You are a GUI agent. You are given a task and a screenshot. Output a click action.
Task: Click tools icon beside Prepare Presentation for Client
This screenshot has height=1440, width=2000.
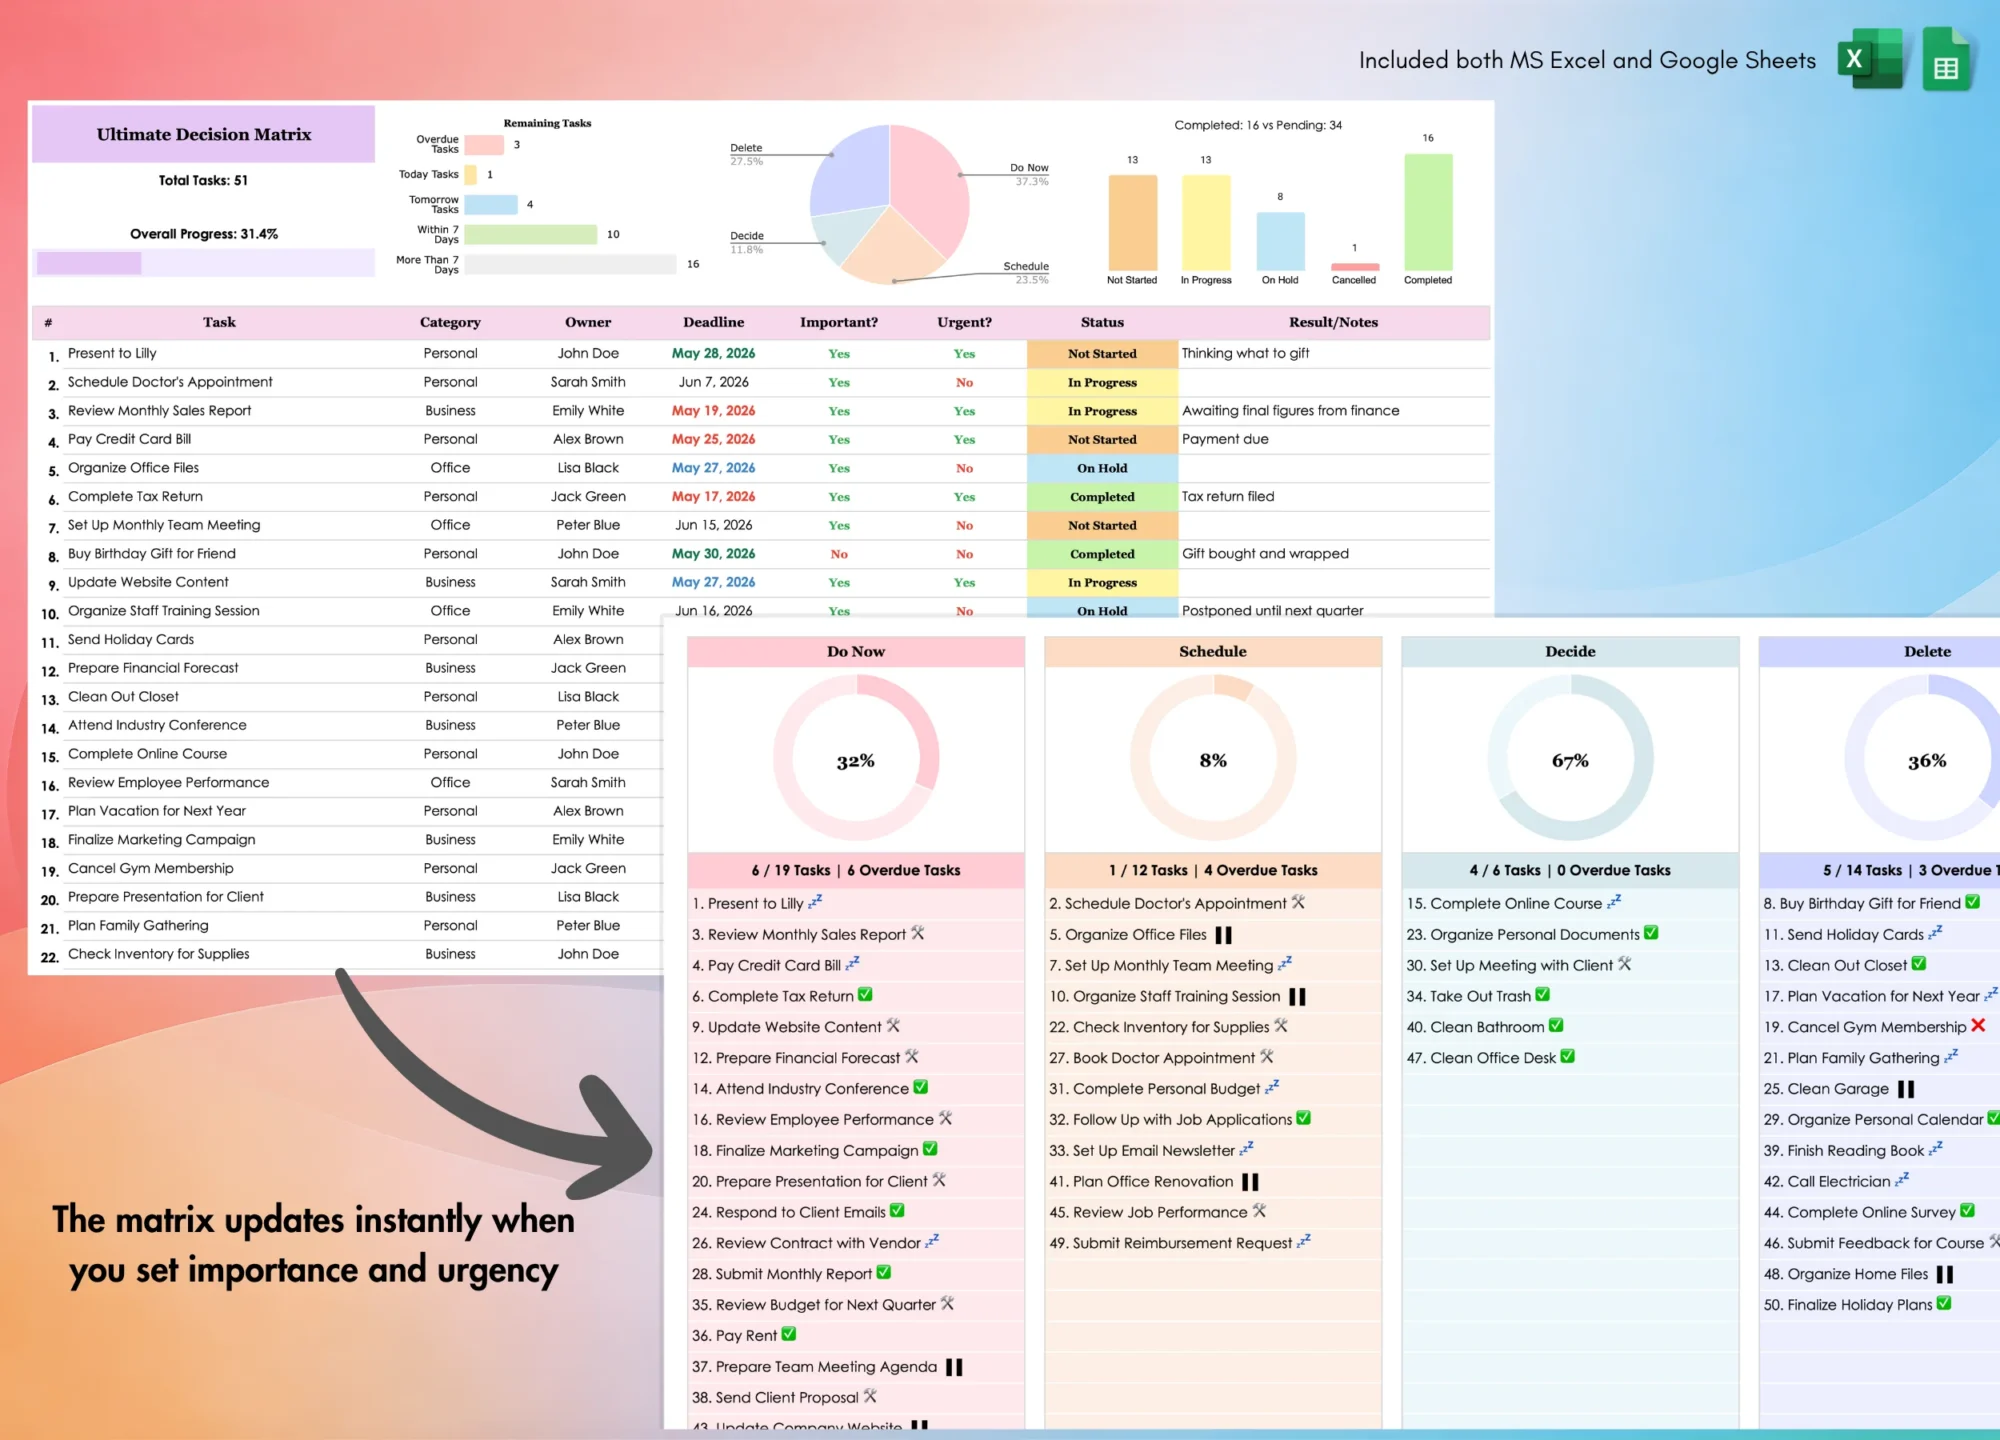(x=939, y=1180)
